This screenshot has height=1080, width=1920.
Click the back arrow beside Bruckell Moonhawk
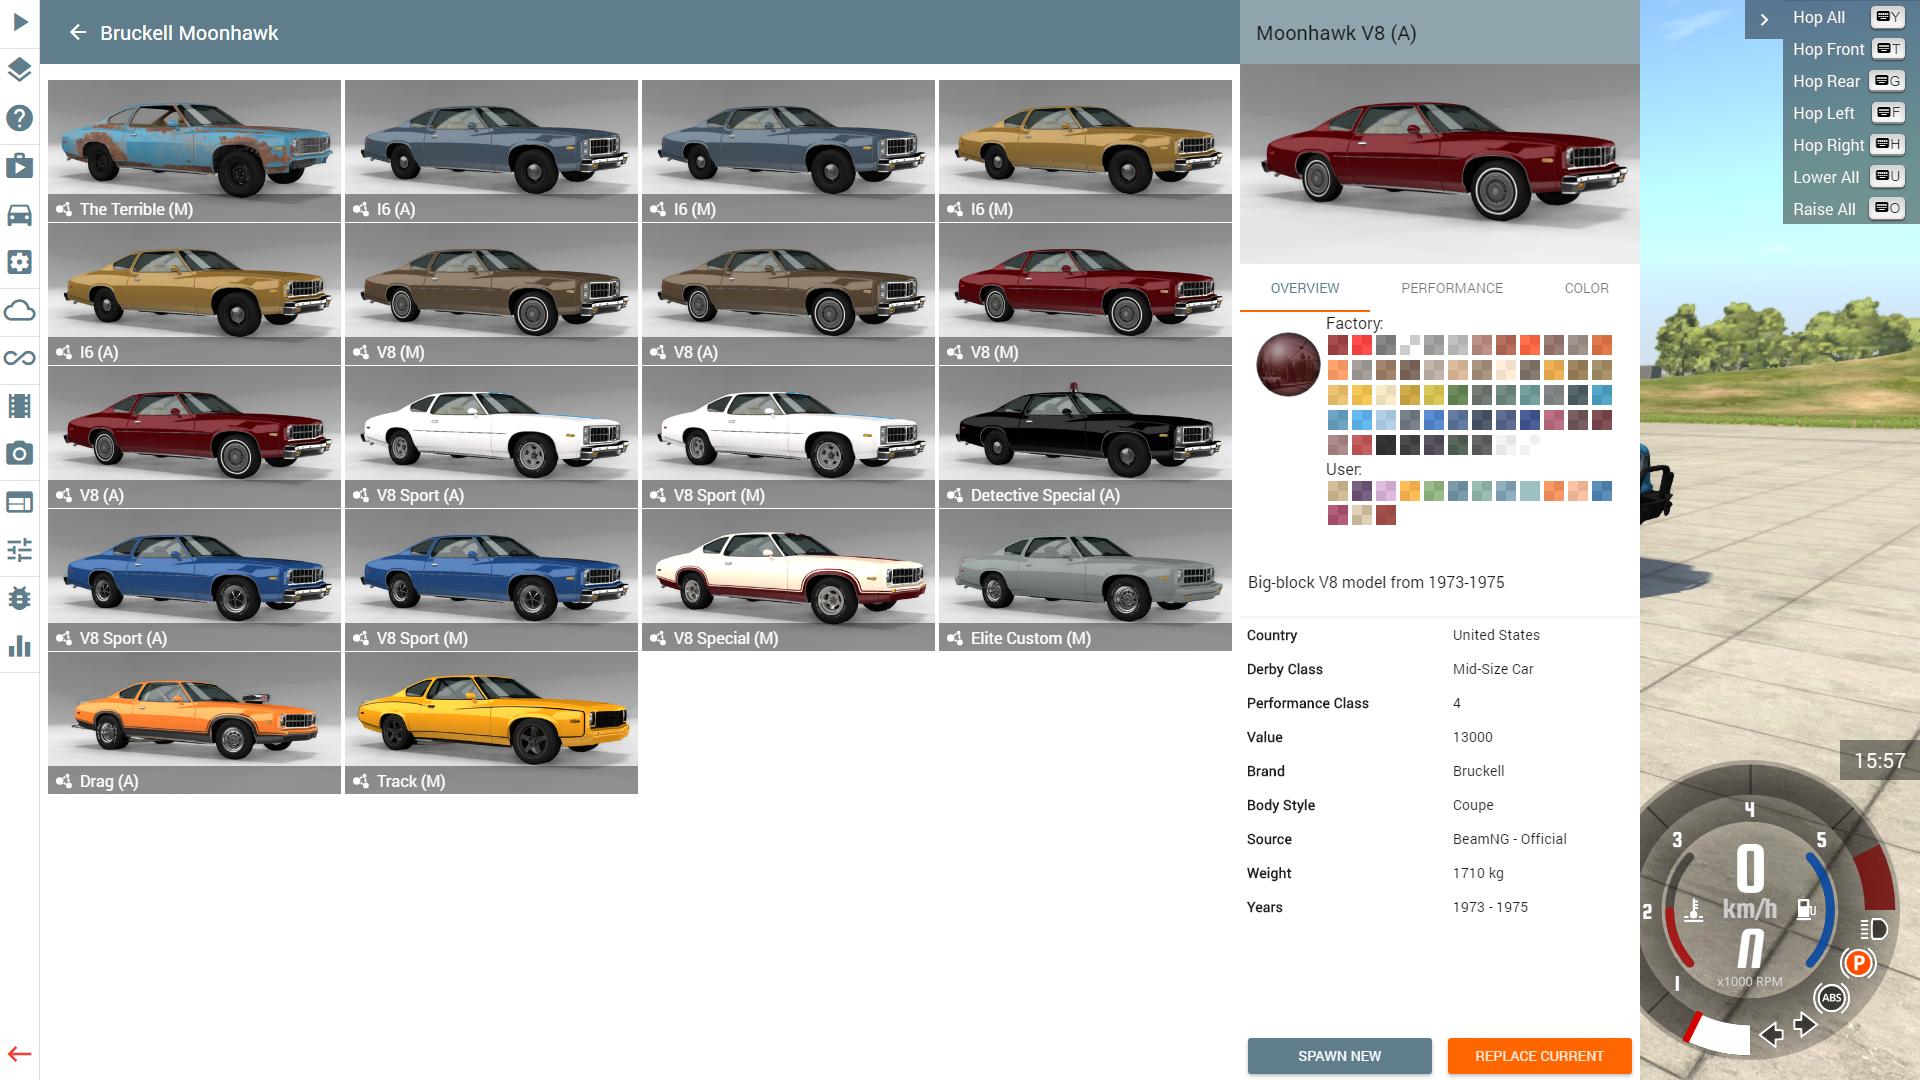pos(77,33)
